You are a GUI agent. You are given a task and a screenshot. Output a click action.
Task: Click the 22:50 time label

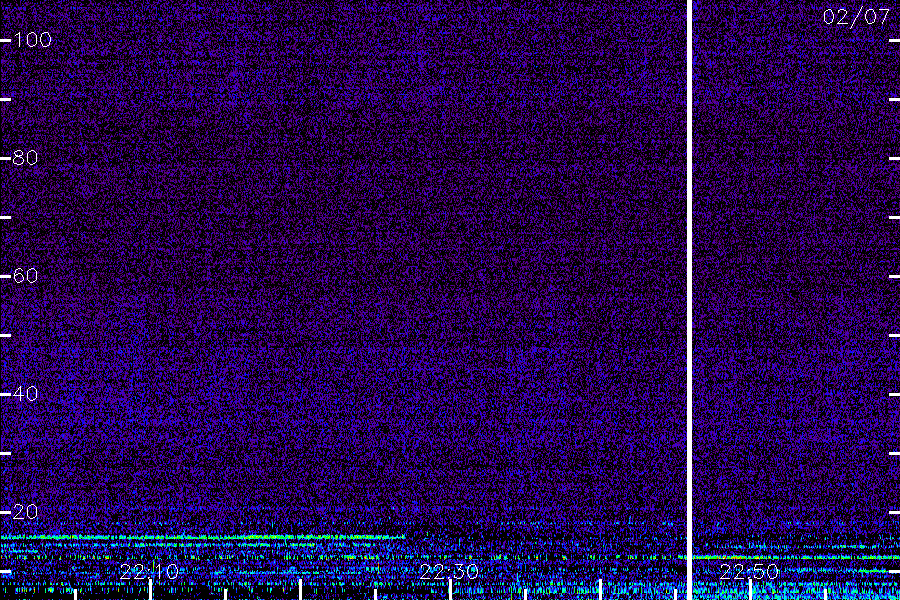[749, 572]
